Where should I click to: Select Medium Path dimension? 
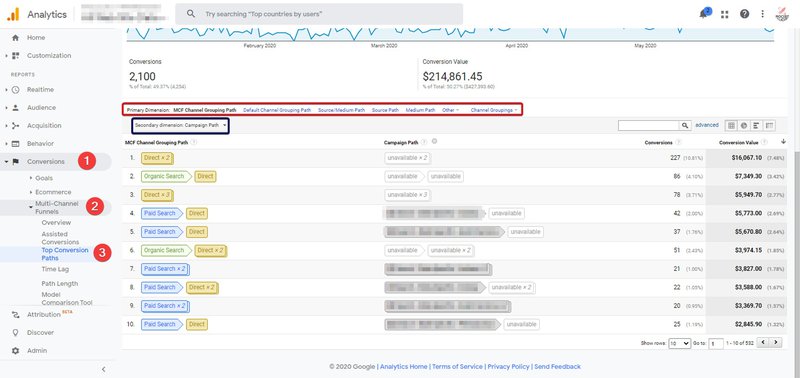420,110
